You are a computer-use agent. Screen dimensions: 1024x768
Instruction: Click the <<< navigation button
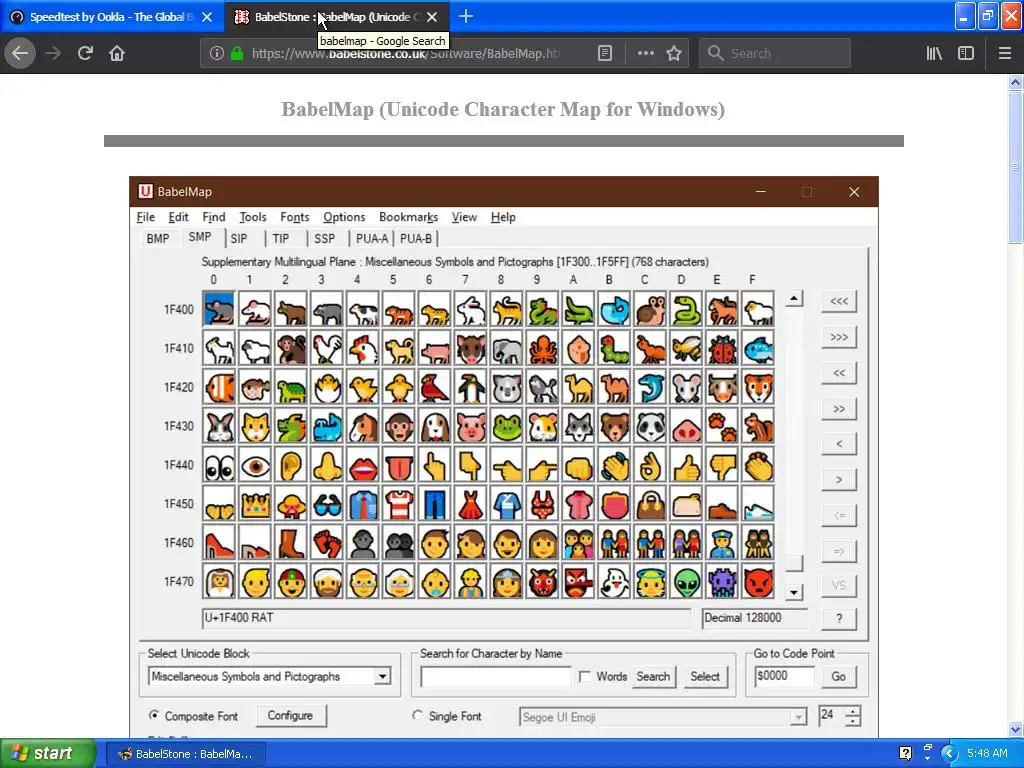pyautogui.click(x=839, y=301)
